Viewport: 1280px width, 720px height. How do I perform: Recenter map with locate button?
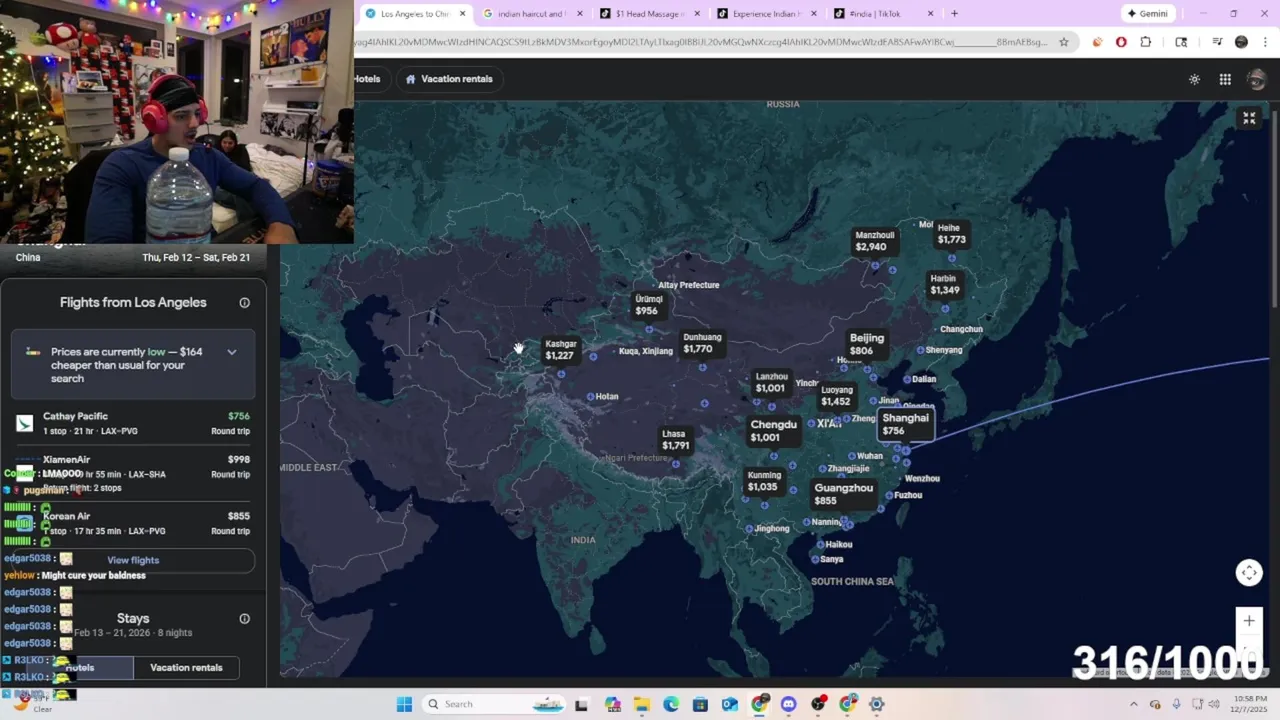click(x=1249, y=573)
